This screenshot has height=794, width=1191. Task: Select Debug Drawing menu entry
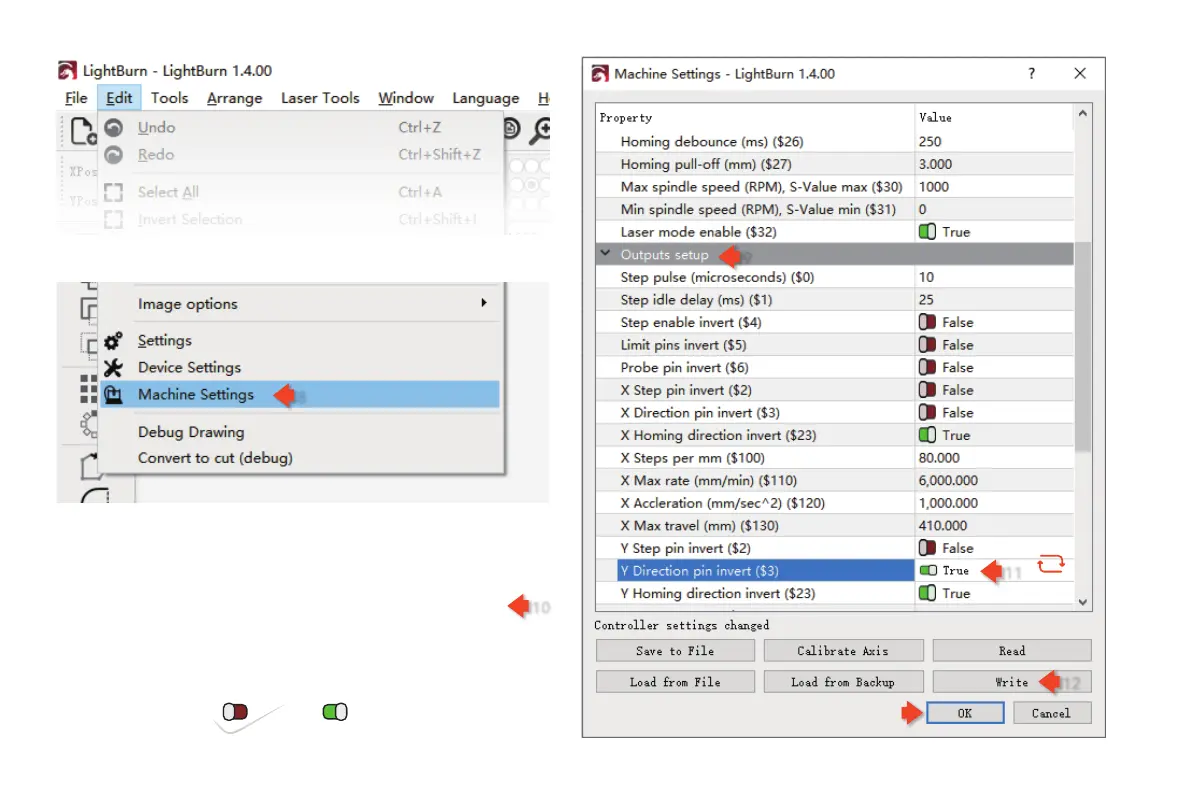(x=302, y=432)
